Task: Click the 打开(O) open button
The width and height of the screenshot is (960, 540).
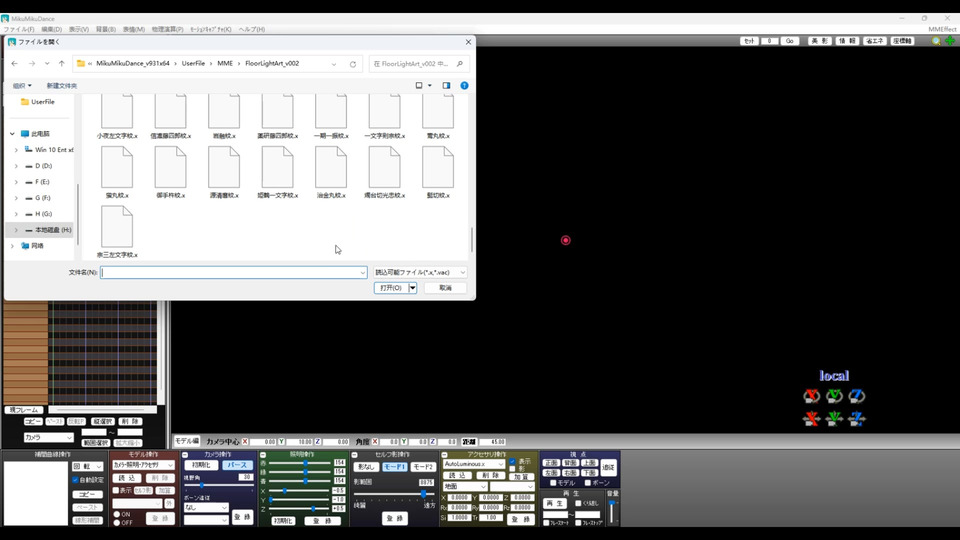Action: point(391,288)
